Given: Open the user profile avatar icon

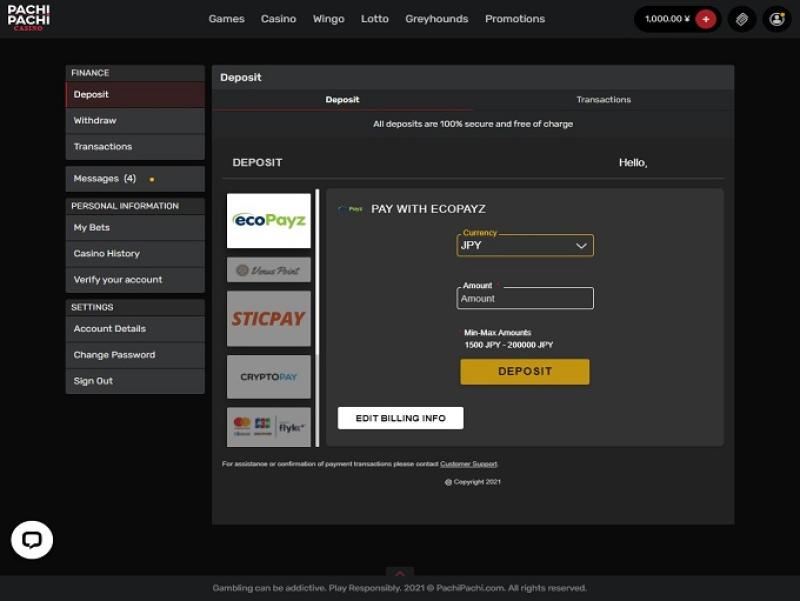Looking at the screenshot, I should [776, 19].
